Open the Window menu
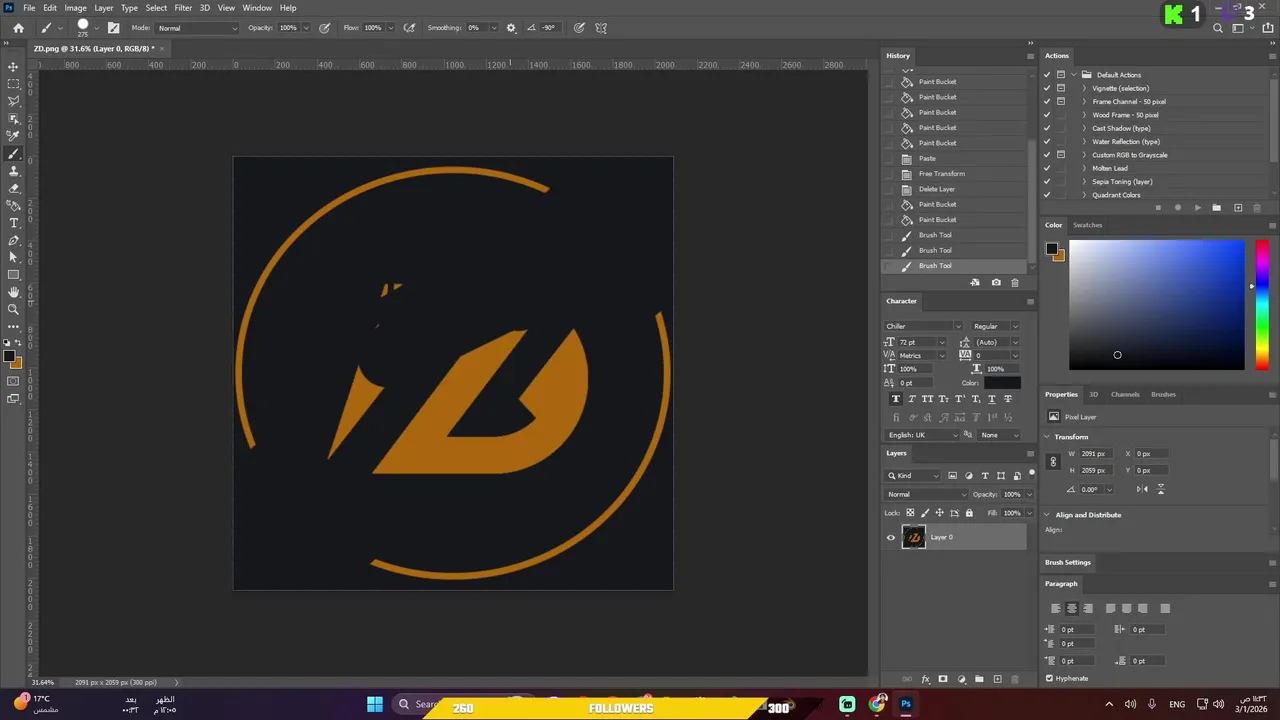Viewport: 1280px width, 720px height. (x=257, y=8)
